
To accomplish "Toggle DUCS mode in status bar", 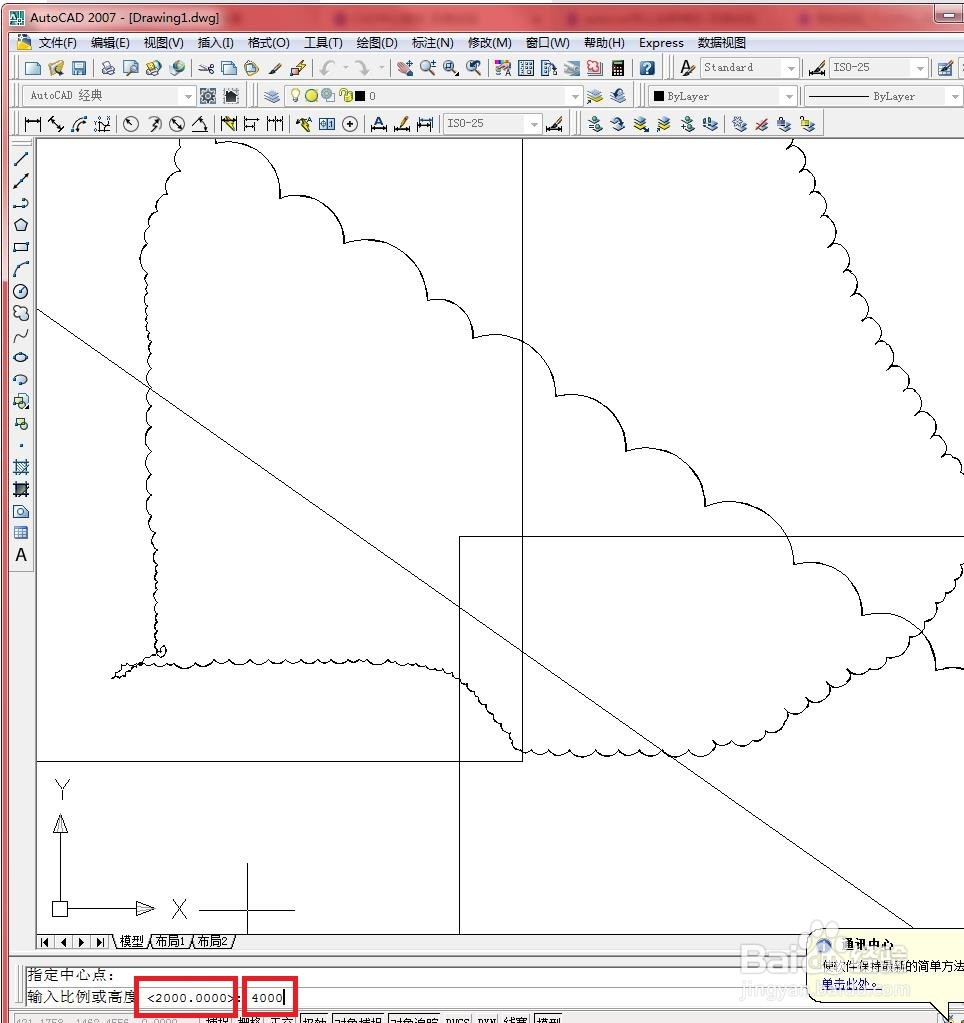I will [458, 1019].
